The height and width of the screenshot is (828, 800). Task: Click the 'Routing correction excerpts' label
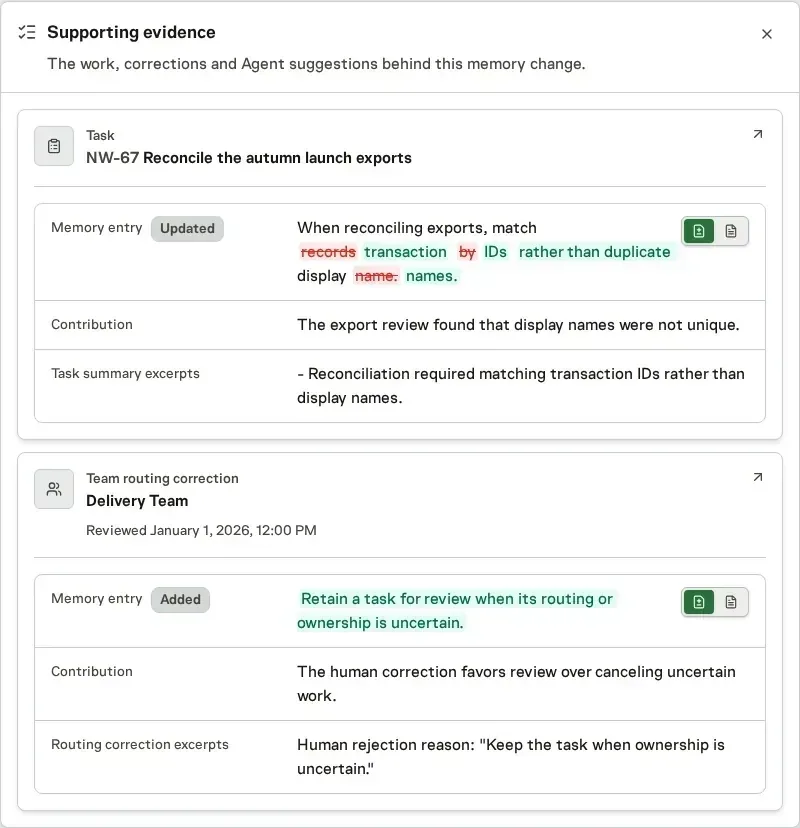pyautogui.click(x=140, y=745)
